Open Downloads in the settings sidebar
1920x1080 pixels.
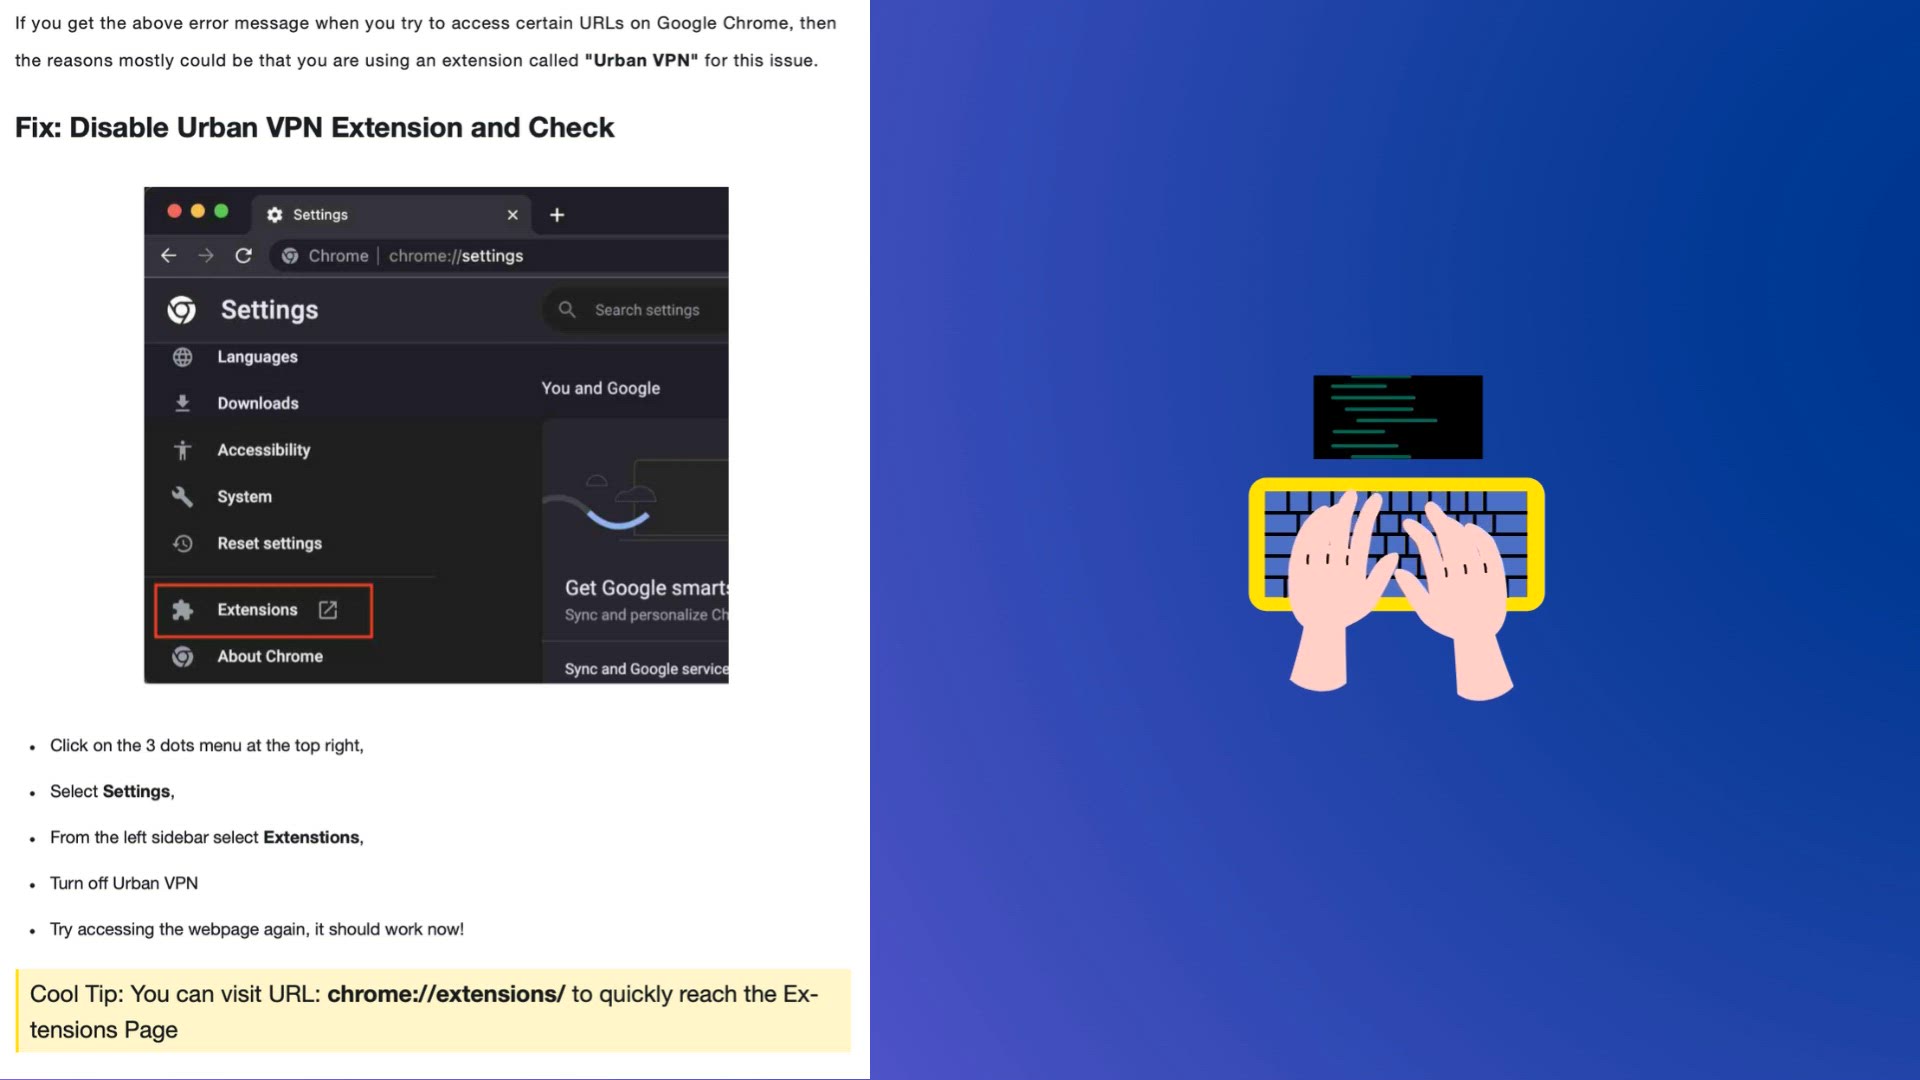[x=258, y=403]
